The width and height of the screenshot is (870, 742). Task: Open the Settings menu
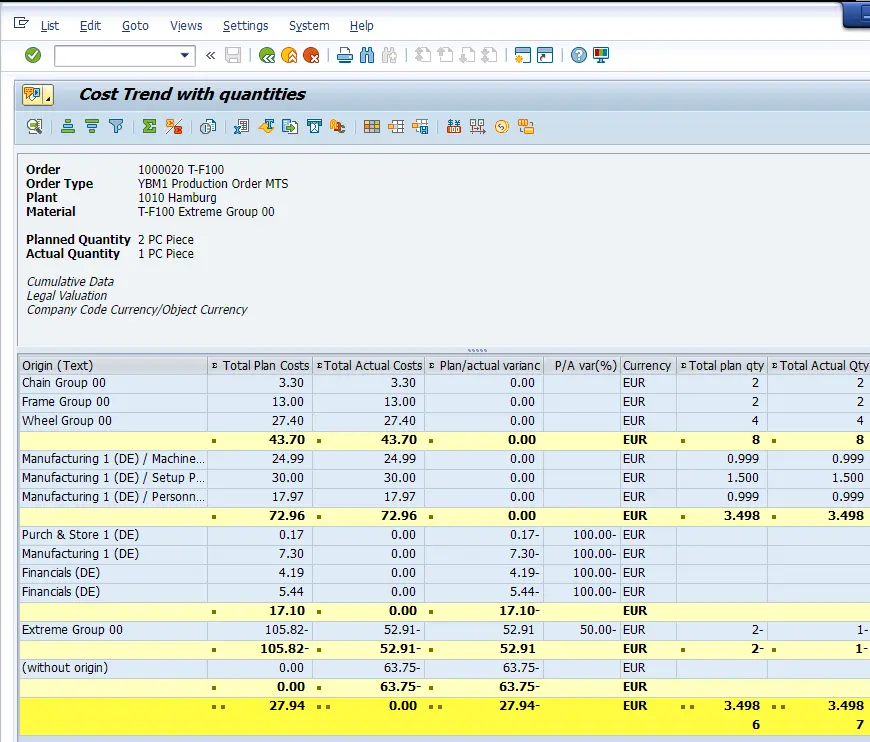tap(245, 26)
